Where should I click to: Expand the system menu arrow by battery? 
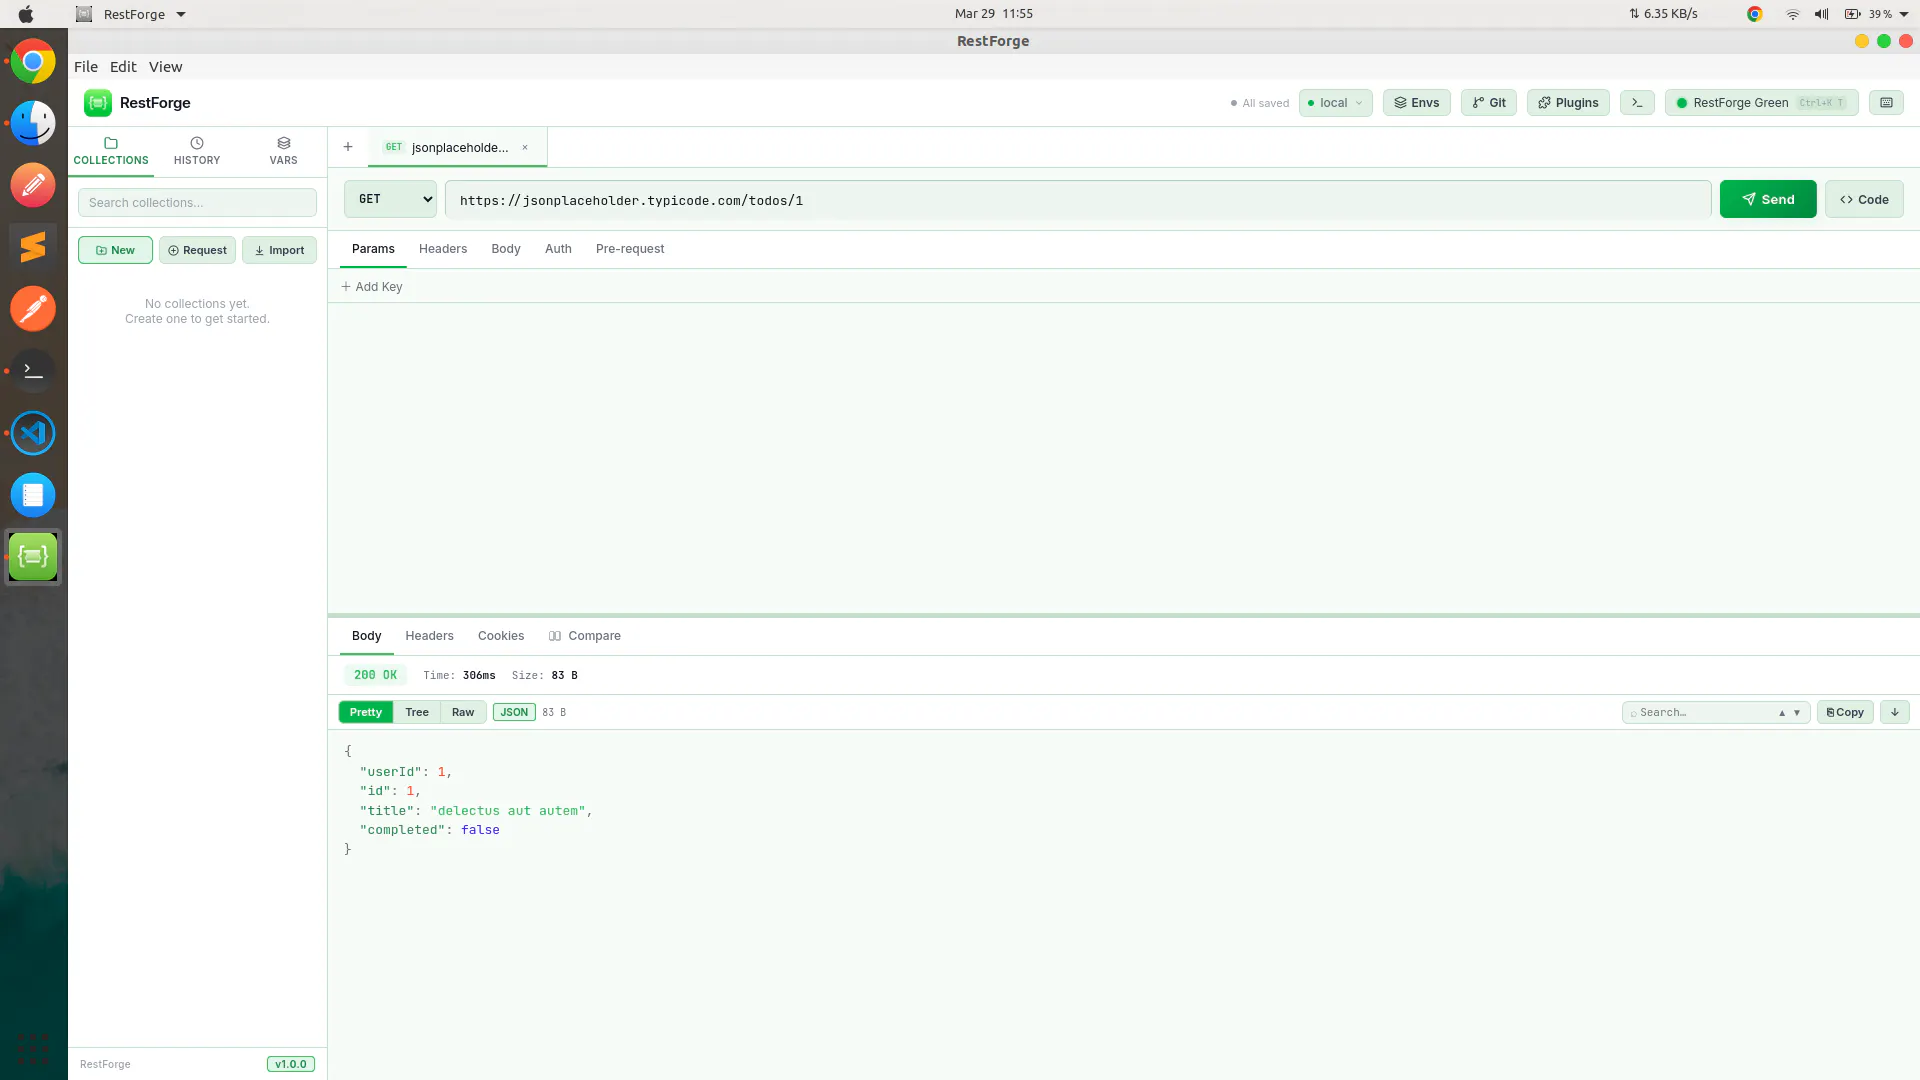pos(1904,14)
